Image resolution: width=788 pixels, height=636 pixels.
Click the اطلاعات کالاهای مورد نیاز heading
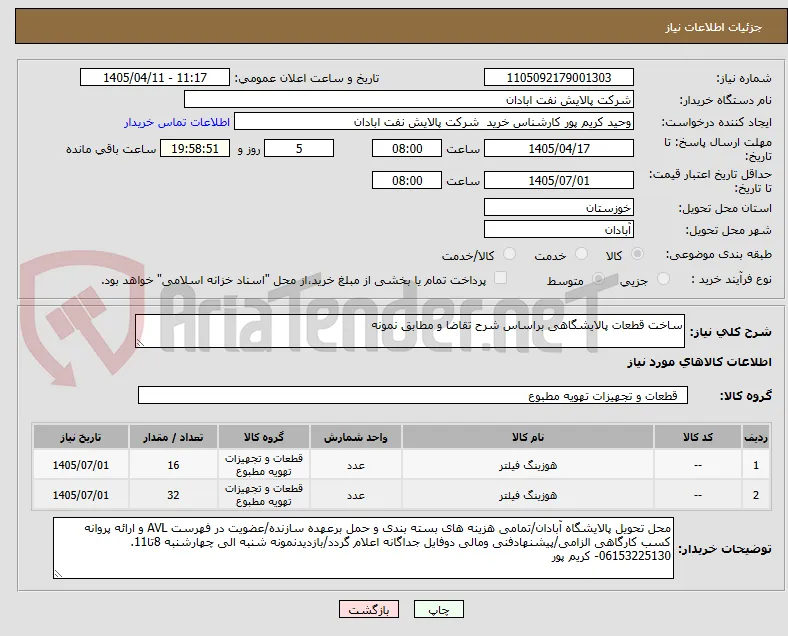[x=699, y=362]
